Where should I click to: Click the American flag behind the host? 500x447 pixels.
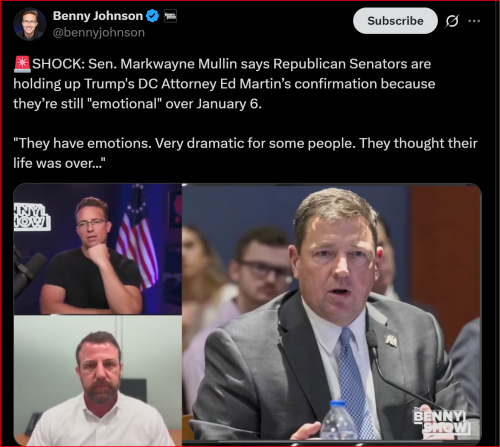click(137, 237)
